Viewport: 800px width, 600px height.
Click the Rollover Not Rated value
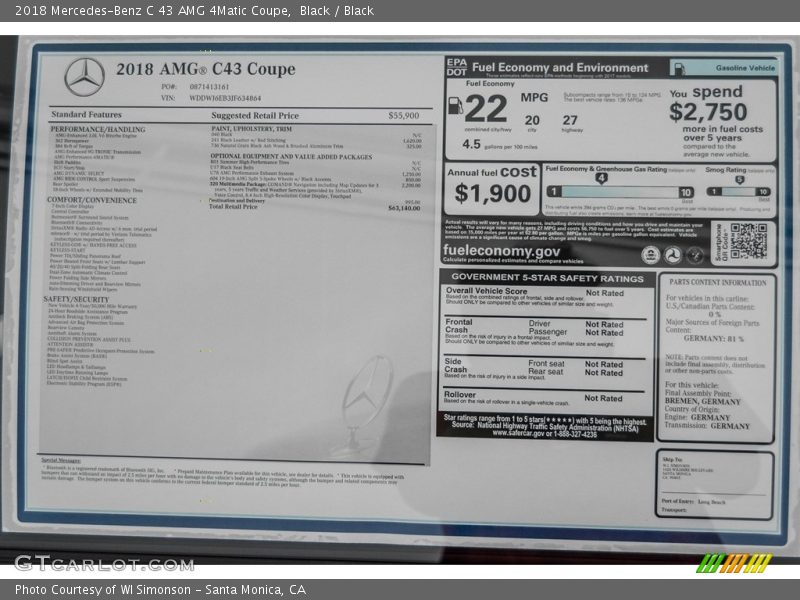(x=604, y=398)
